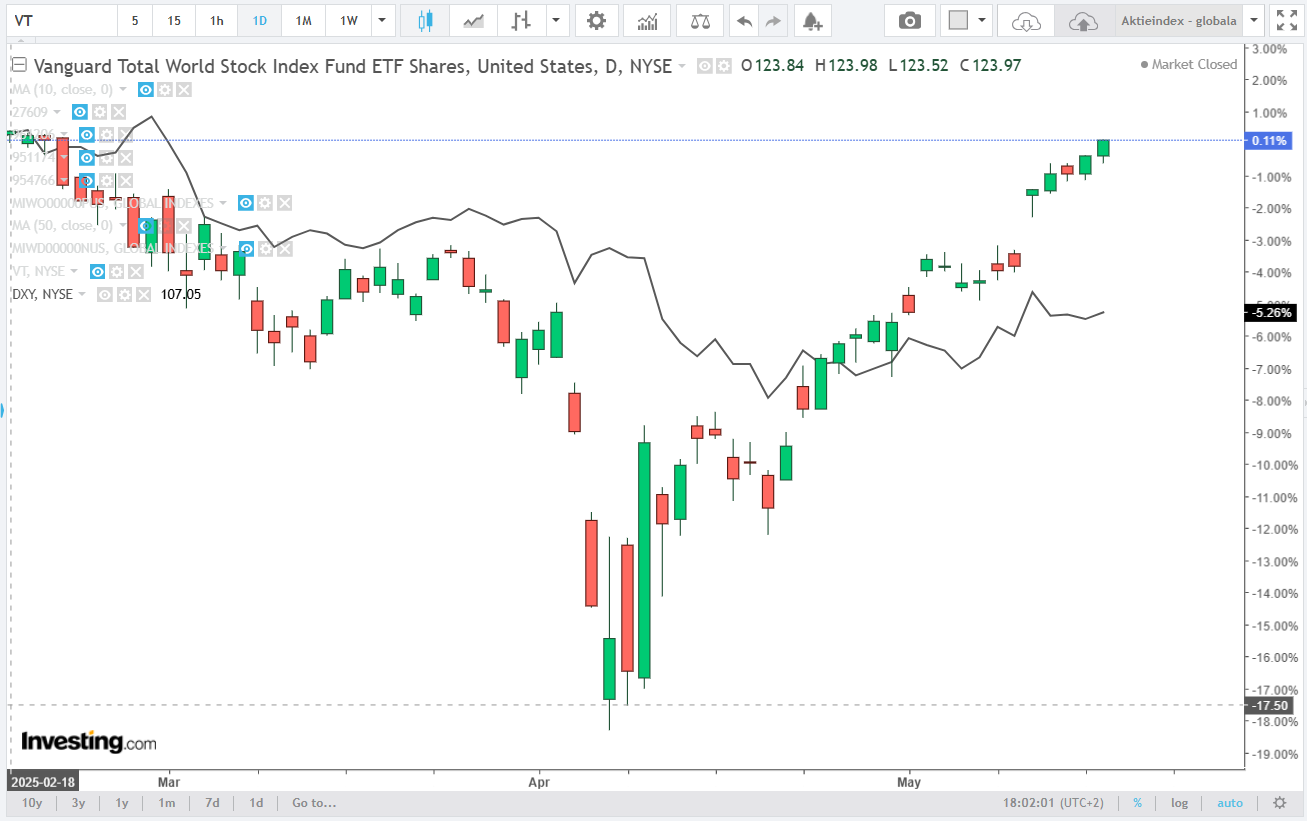Viewport: 1307px width, 821px height.
Task: Set the date range to 10y
Action: click(x=32, y=803)
